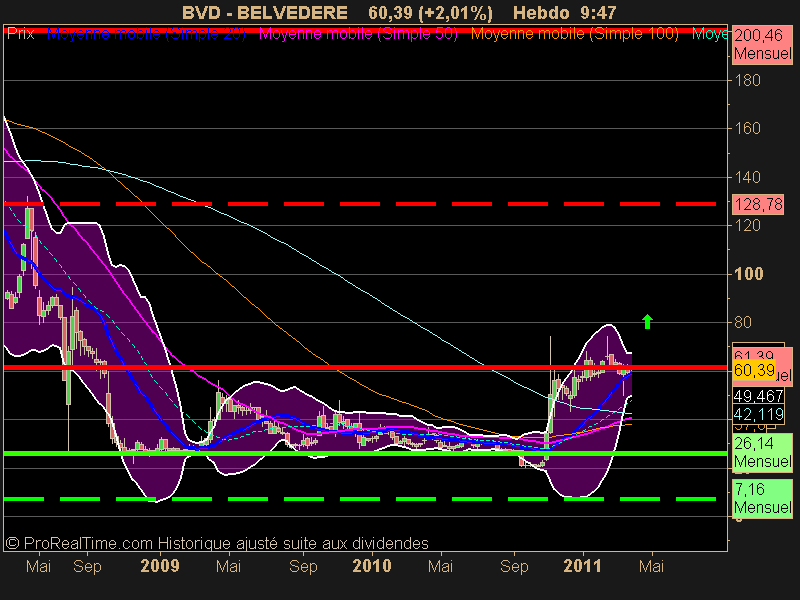Viewport: 800px width, 600px height.
Task: Select the Moyenne mobile (Simple 100) legend
Action: [574, 34]
